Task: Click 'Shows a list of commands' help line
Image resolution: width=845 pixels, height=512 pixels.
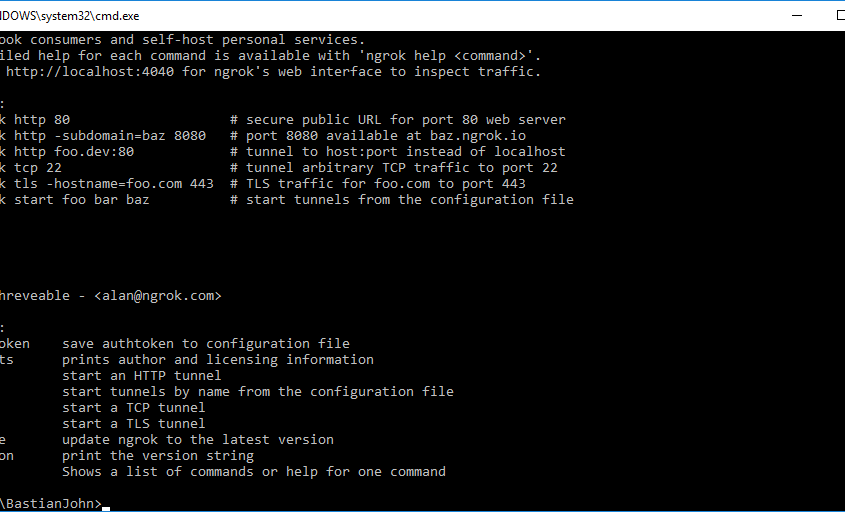Action: 254,472
